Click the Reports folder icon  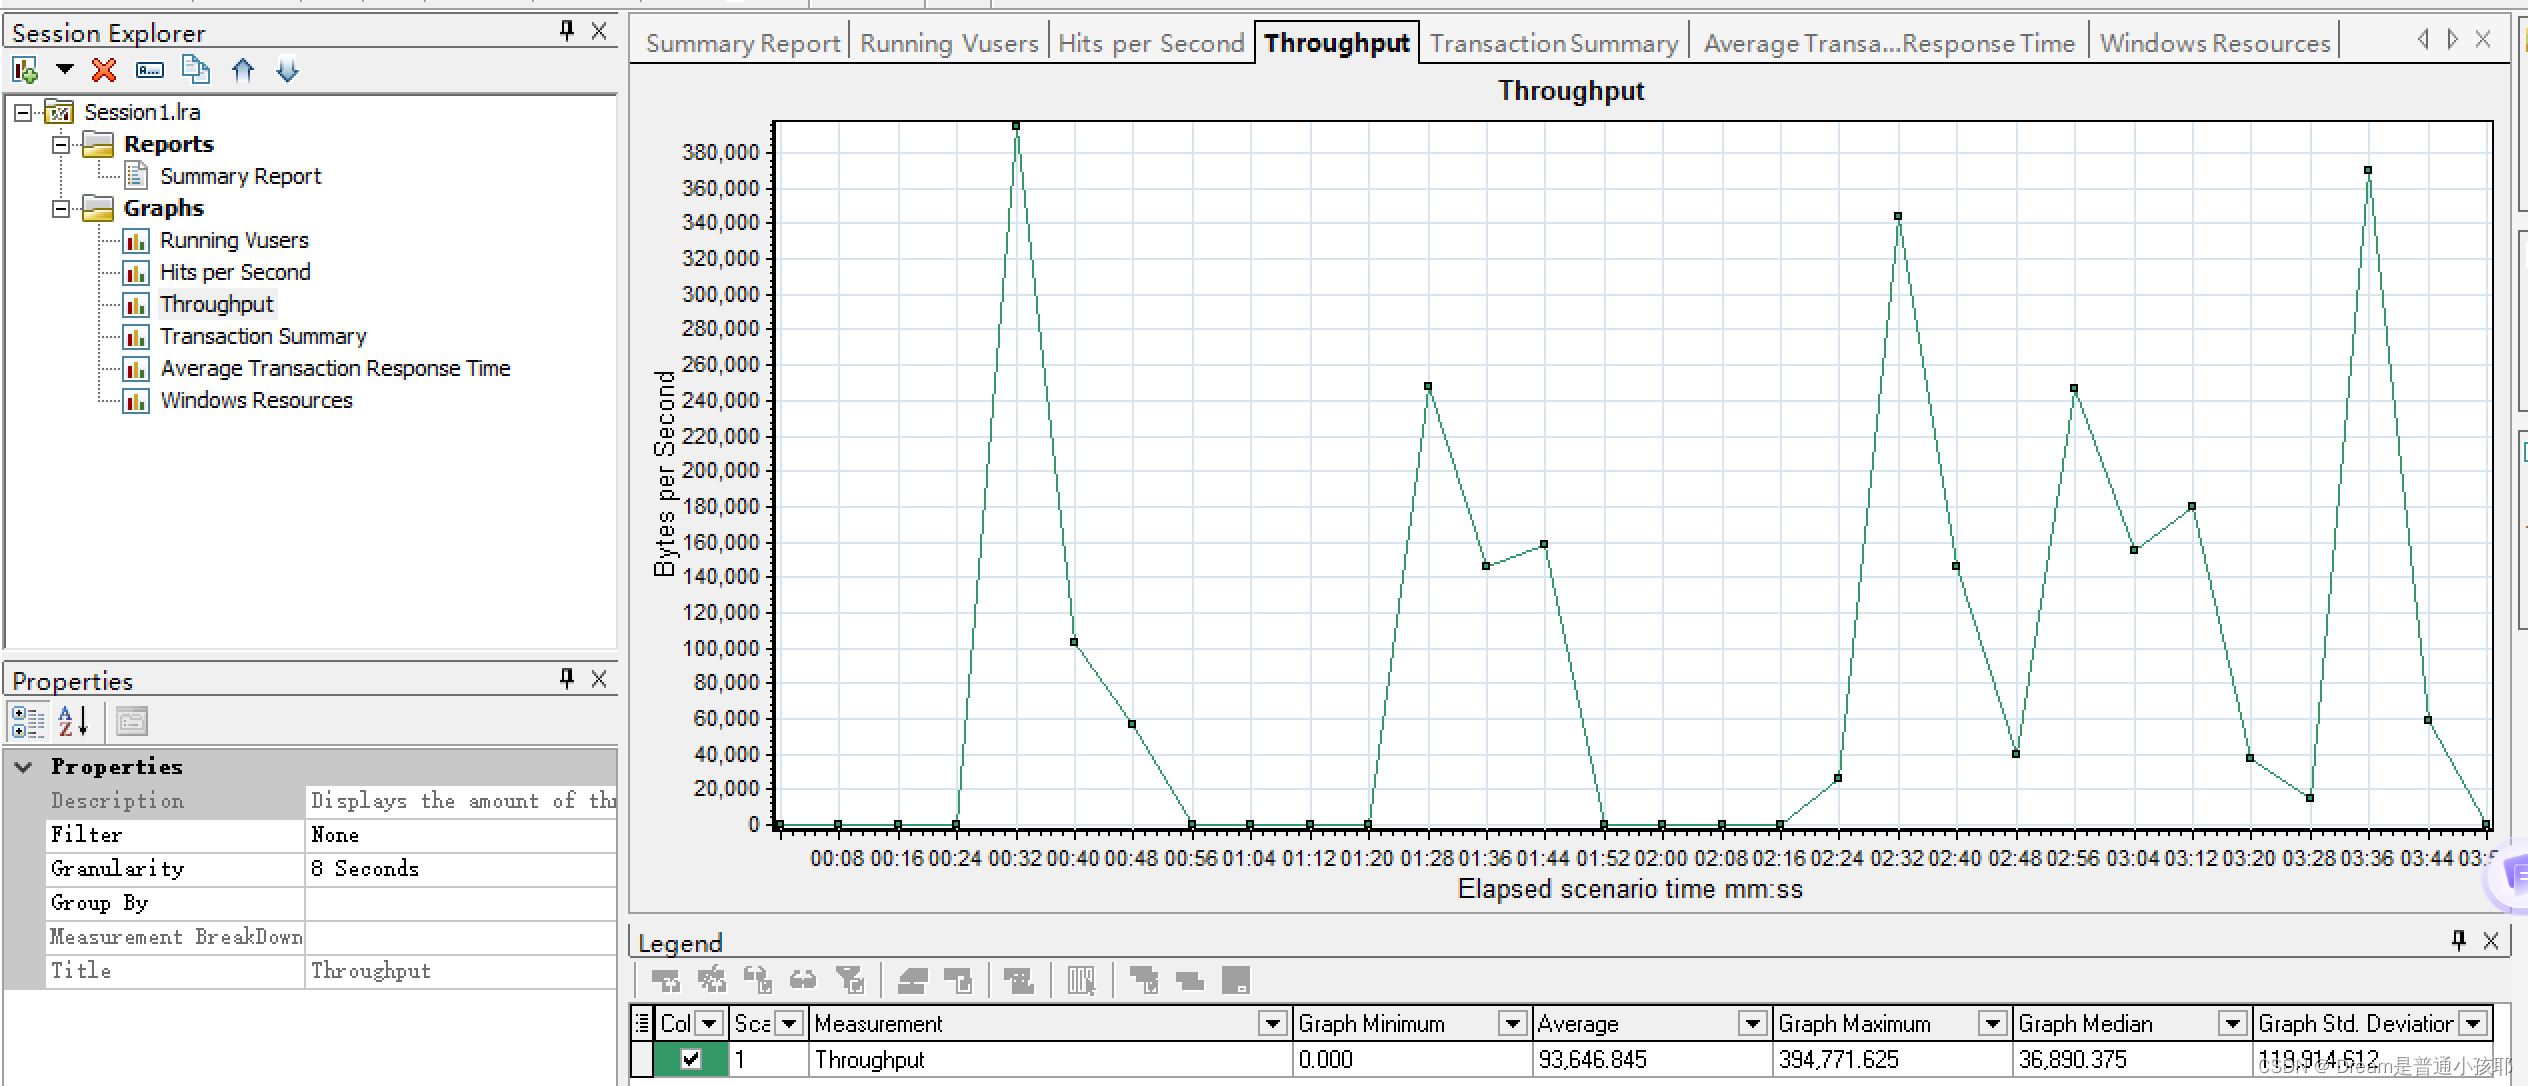tap(98, 145)
